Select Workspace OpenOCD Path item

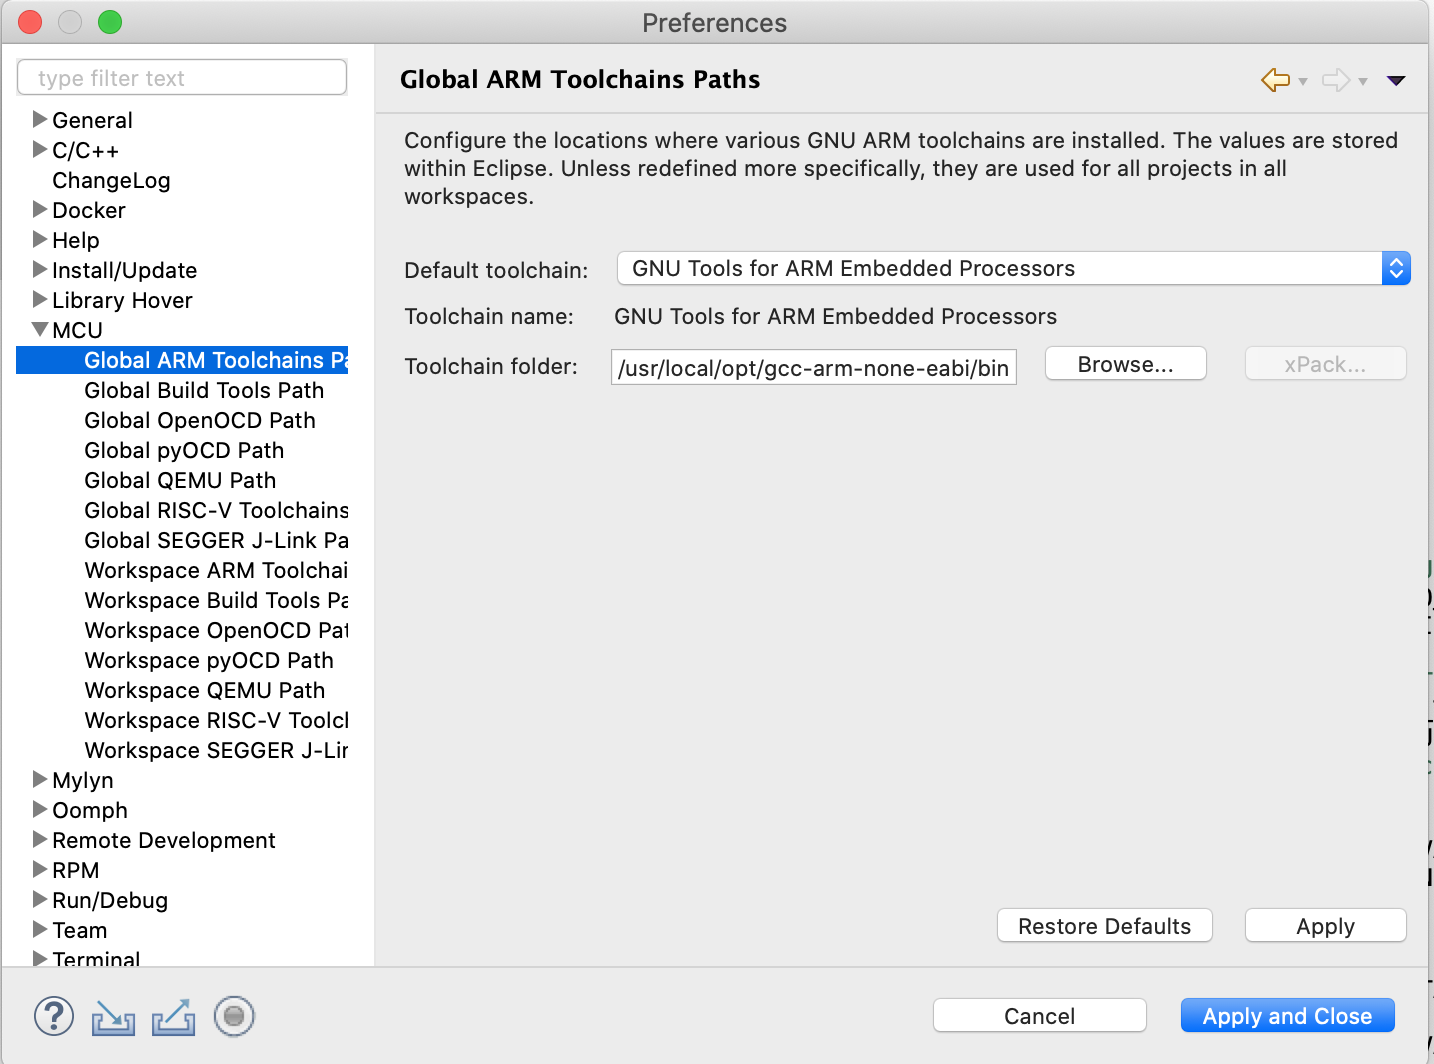(x=216, y=630)
